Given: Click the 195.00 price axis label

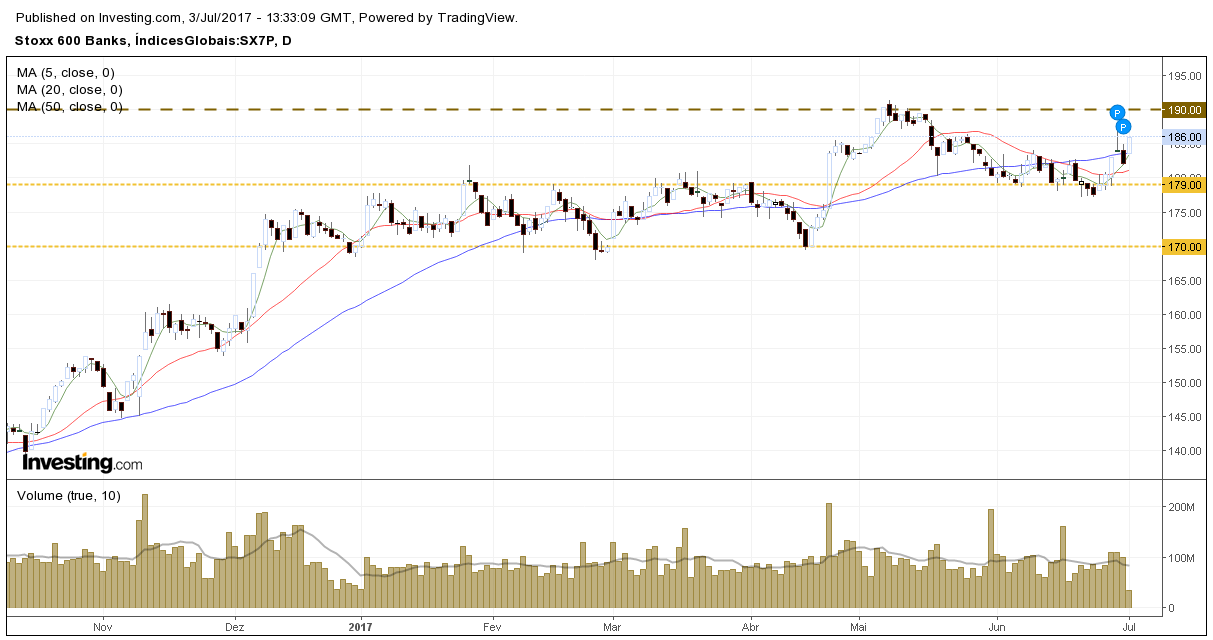Looking at the screenshot, I should click(1187, 76).
